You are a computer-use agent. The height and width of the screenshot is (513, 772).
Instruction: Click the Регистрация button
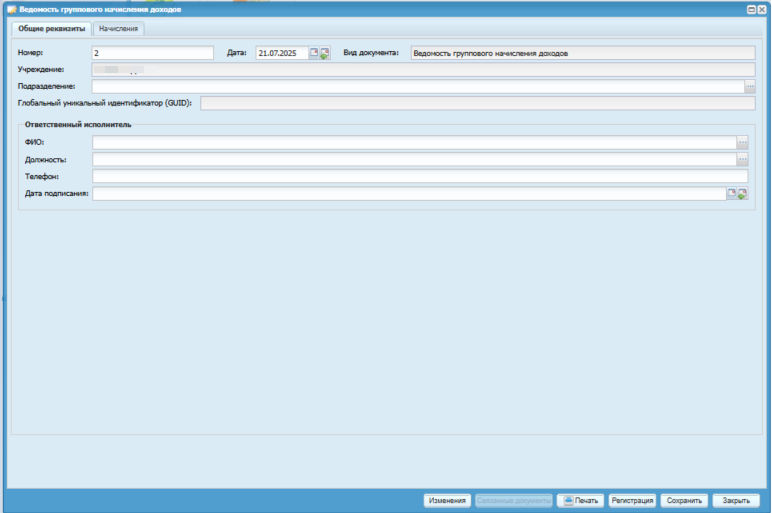coord(632,500)
